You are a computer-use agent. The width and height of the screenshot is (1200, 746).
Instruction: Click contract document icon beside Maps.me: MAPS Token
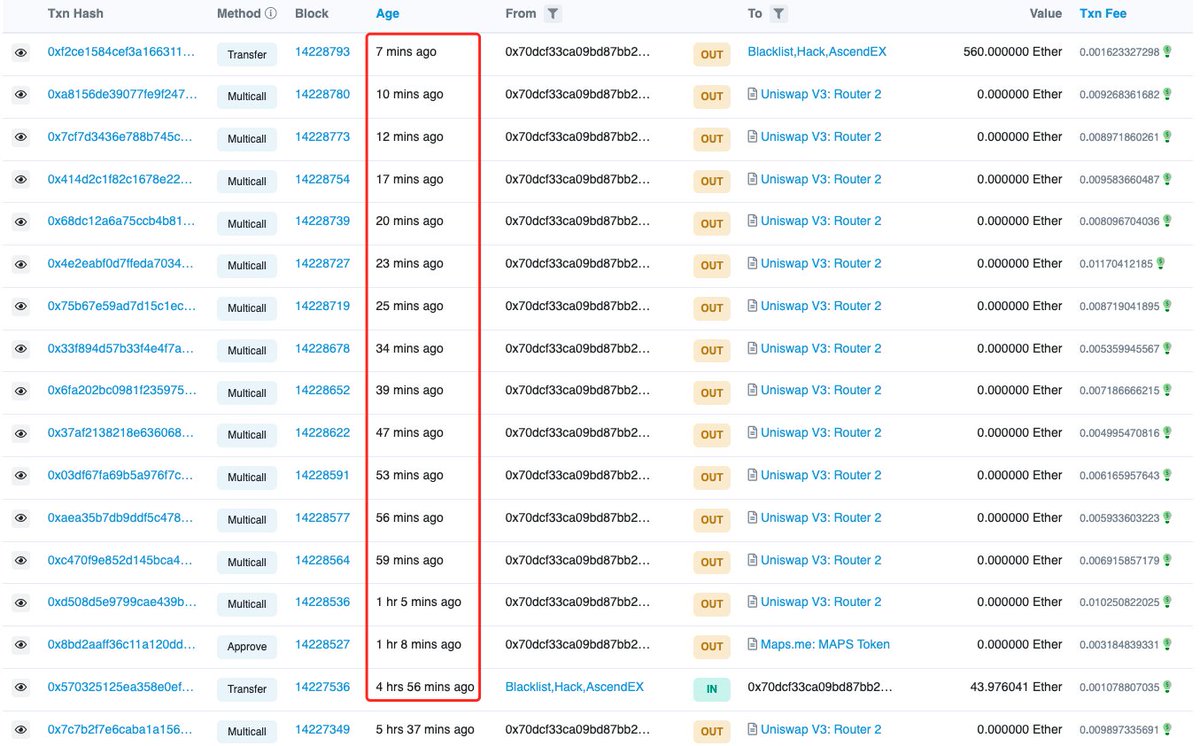coord(752,645)
